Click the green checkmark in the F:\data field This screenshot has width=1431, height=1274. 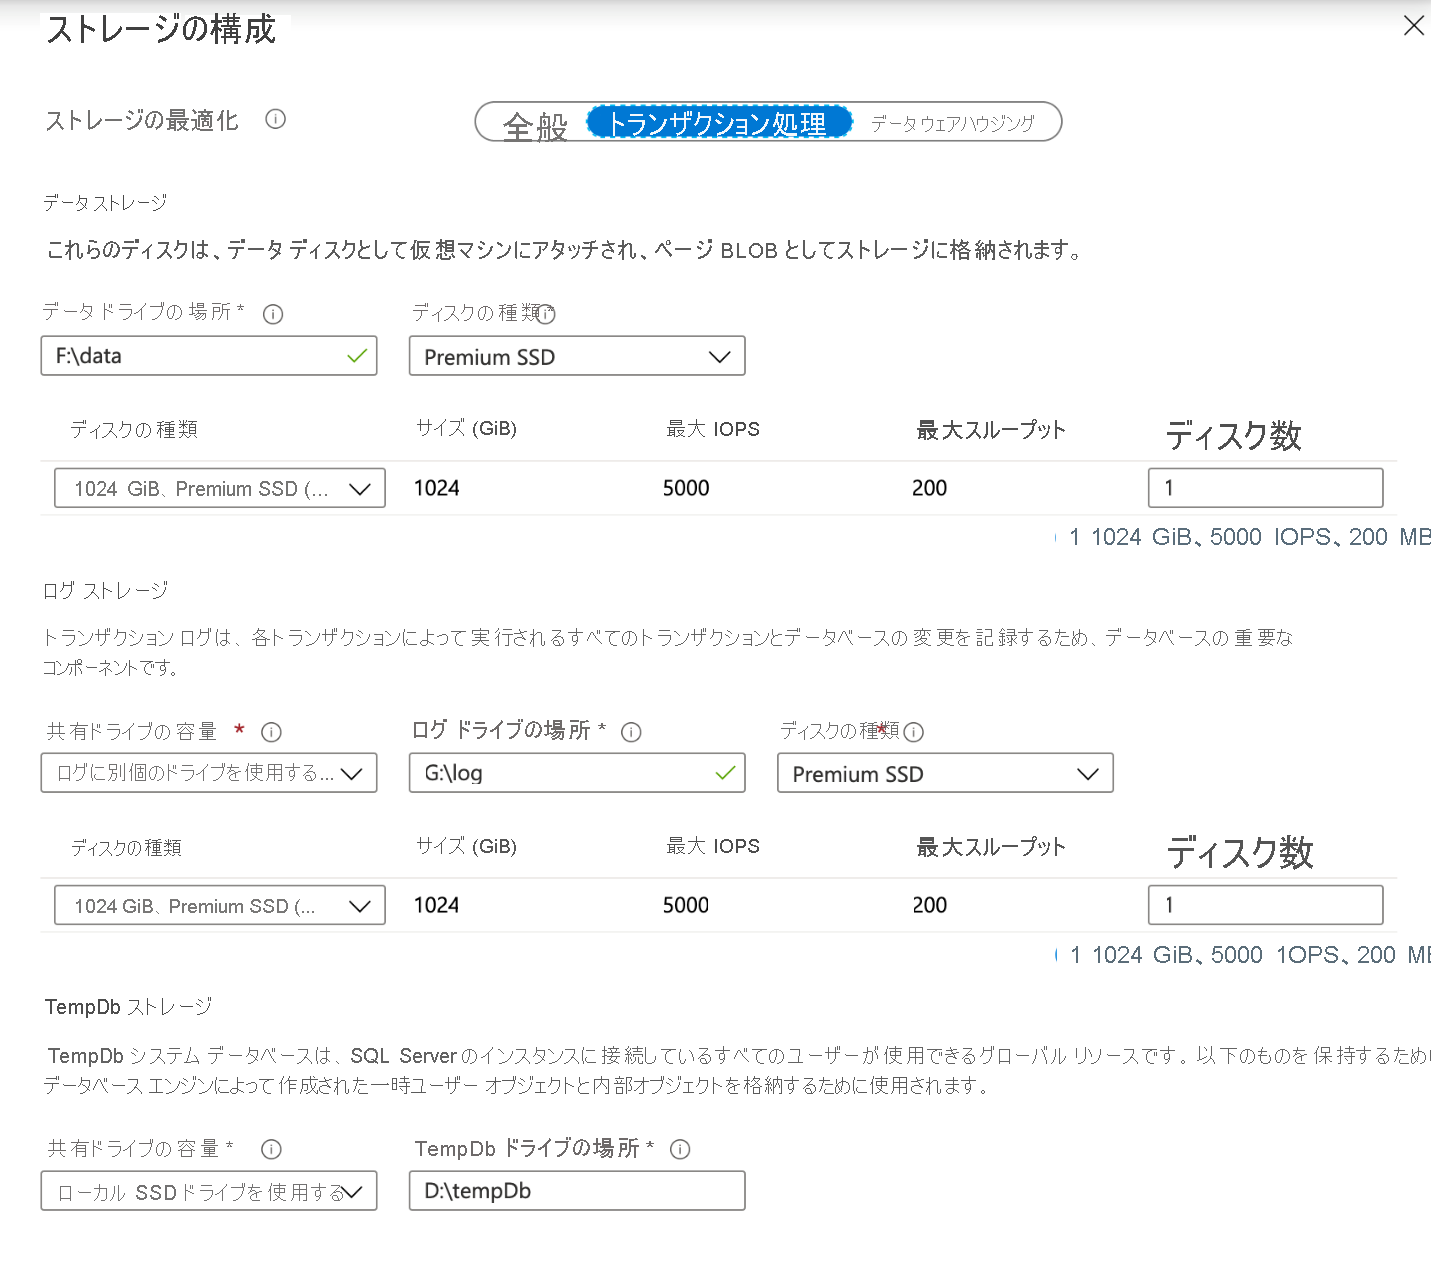point(356,355)
